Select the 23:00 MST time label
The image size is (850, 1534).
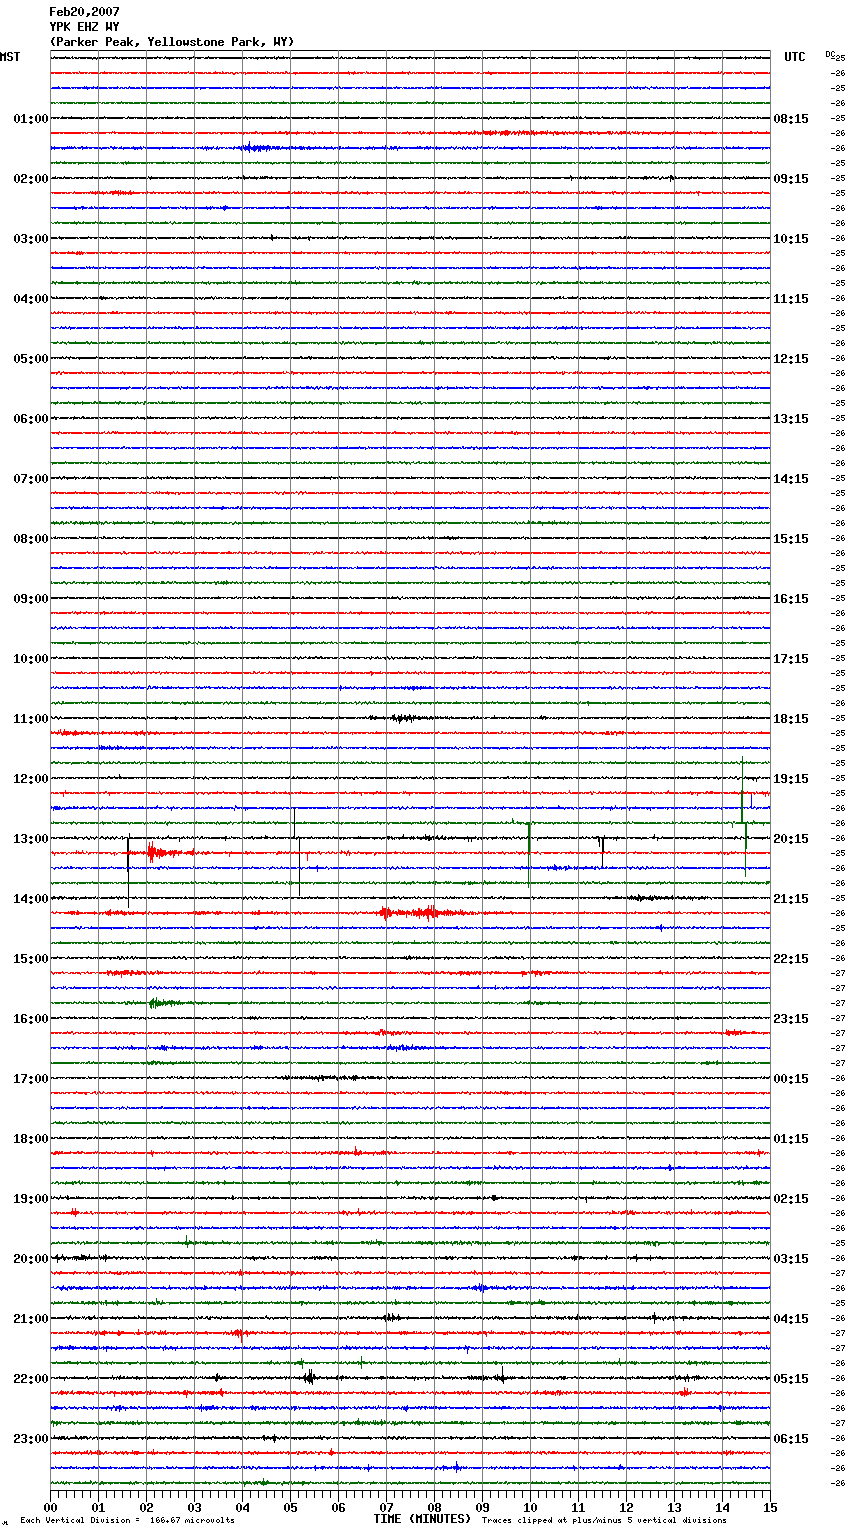[31, 1439]
